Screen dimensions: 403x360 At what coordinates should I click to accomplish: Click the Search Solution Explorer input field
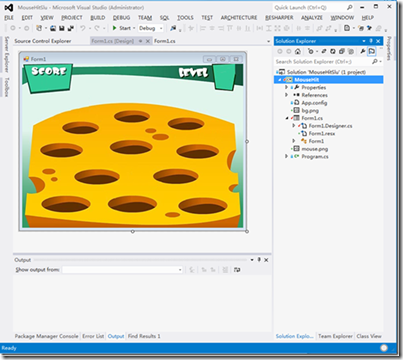(x=323, y=61)
